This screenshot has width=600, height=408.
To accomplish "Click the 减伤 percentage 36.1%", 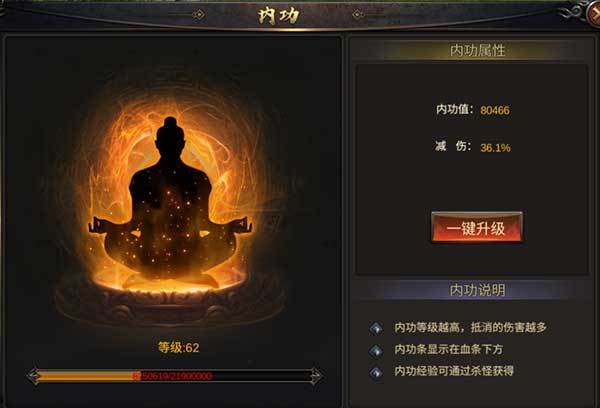I will tap(495, 148).
